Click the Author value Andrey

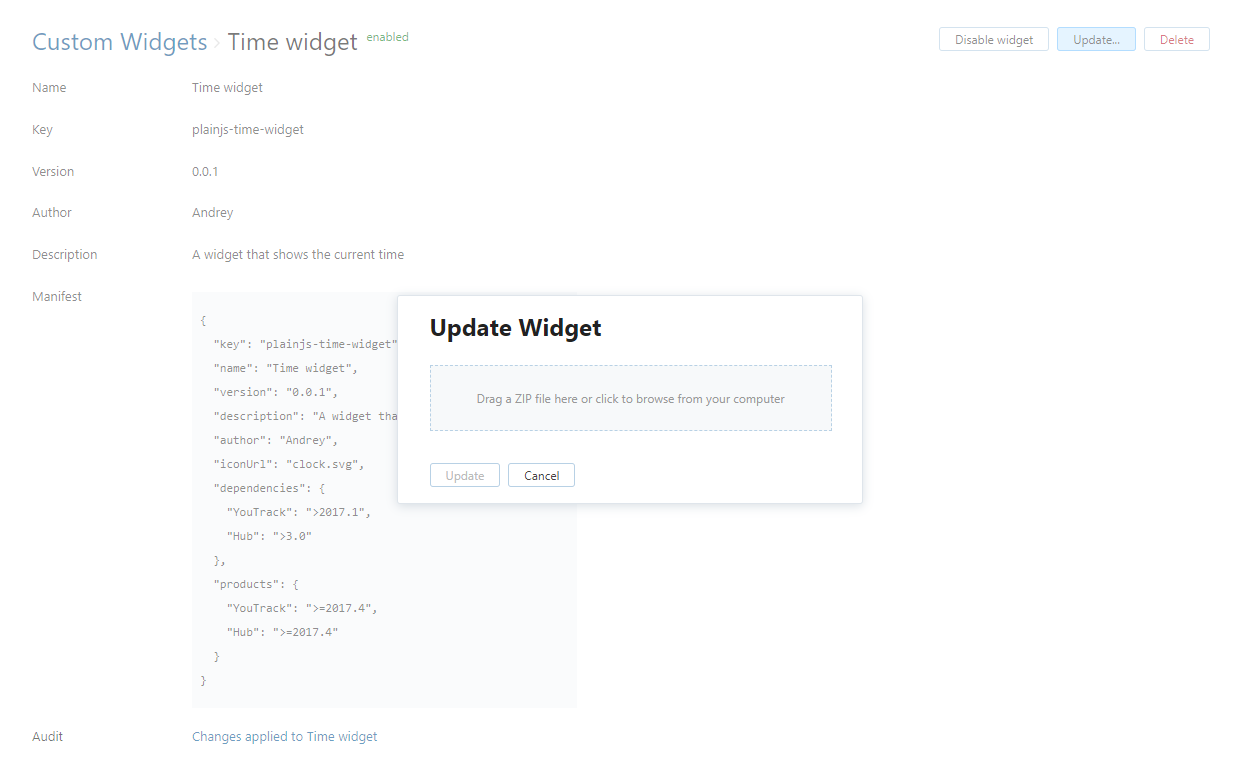click(x=212, y=213)
